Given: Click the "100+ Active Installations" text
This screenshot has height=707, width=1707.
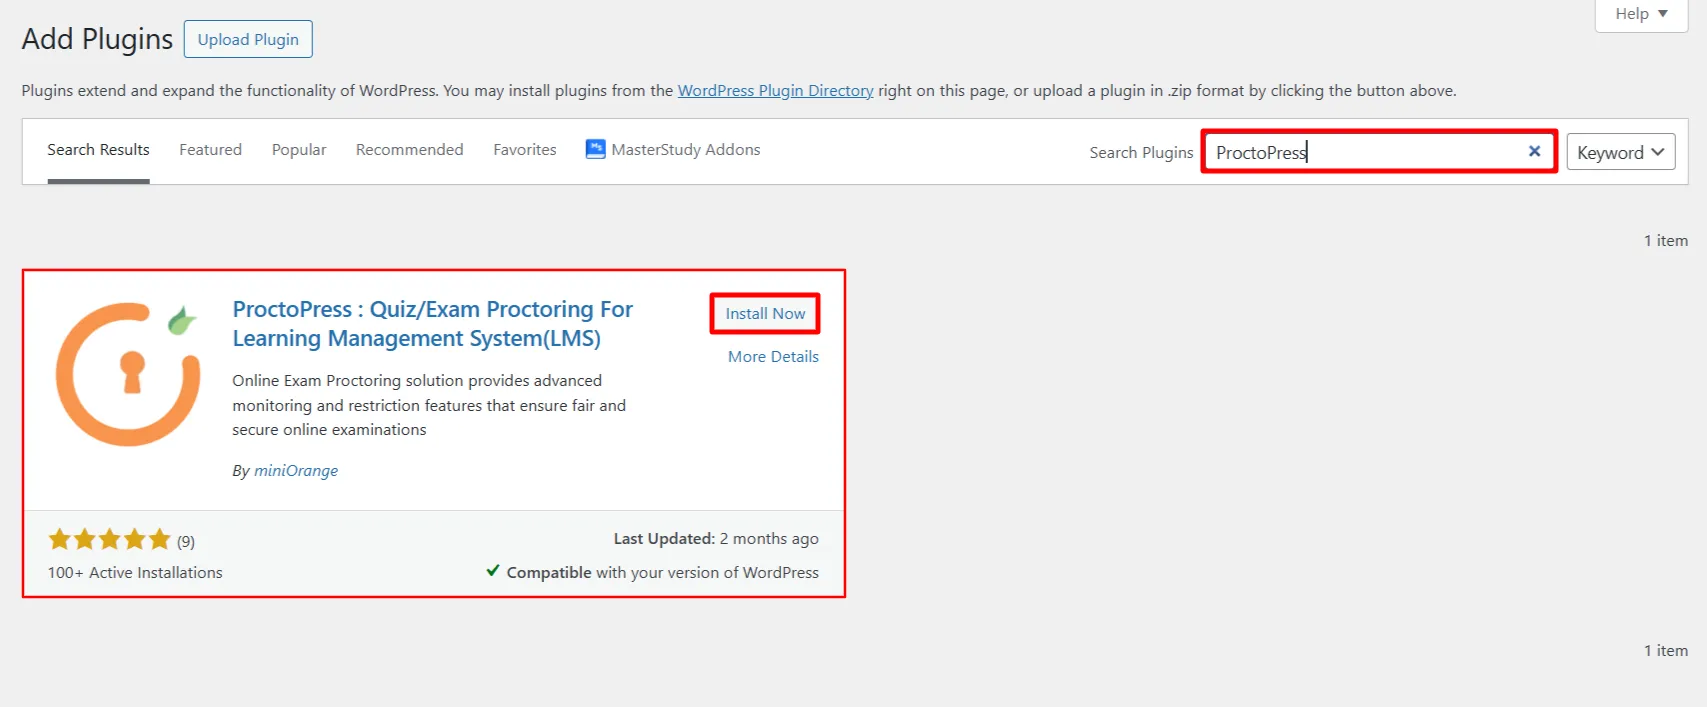Looking at the screenshot, I should [135, 572].
